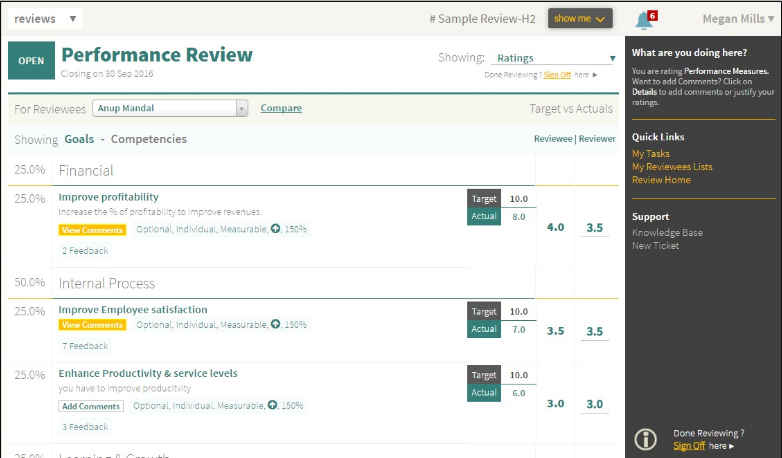Image resolution: width=782 pixels, height=458 pixels.
Task: Open the notifications bell icon
Action: click(644, 19)
